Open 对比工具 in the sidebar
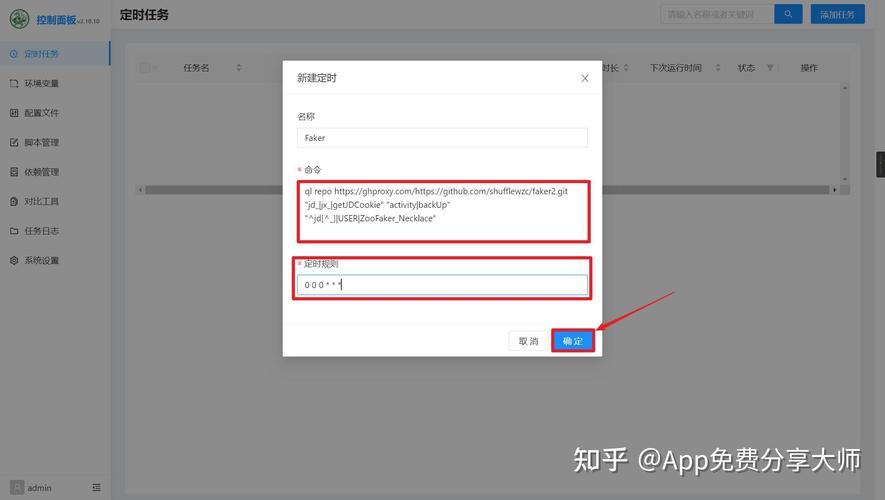This screenshot has height=500, width=885. pos(55,201)
